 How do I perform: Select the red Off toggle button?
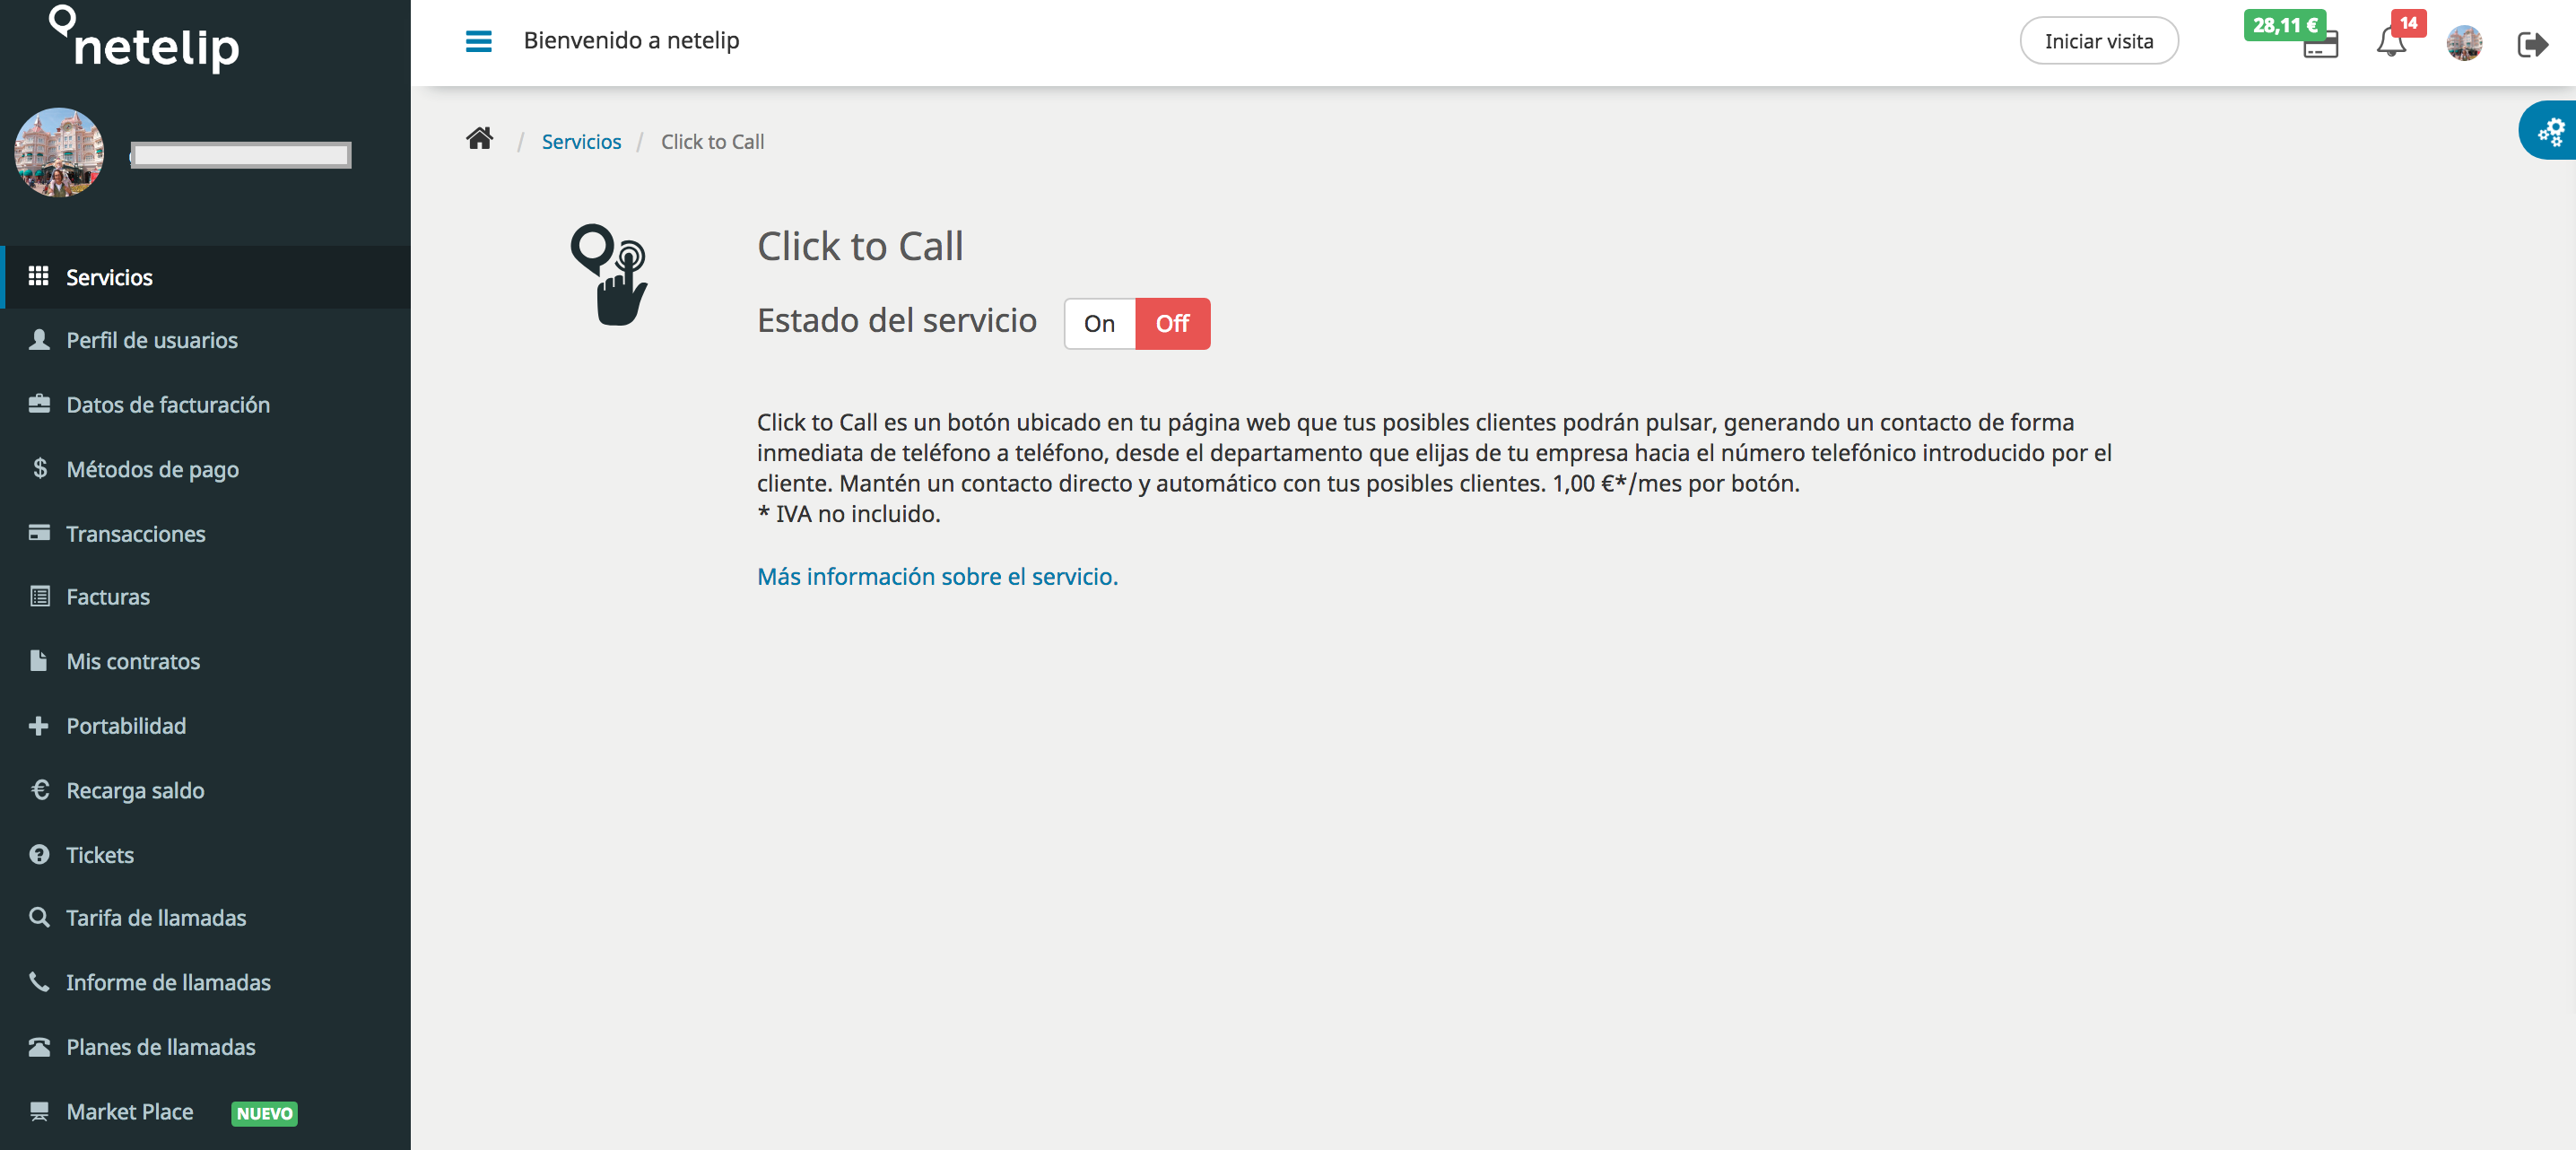1172,324
